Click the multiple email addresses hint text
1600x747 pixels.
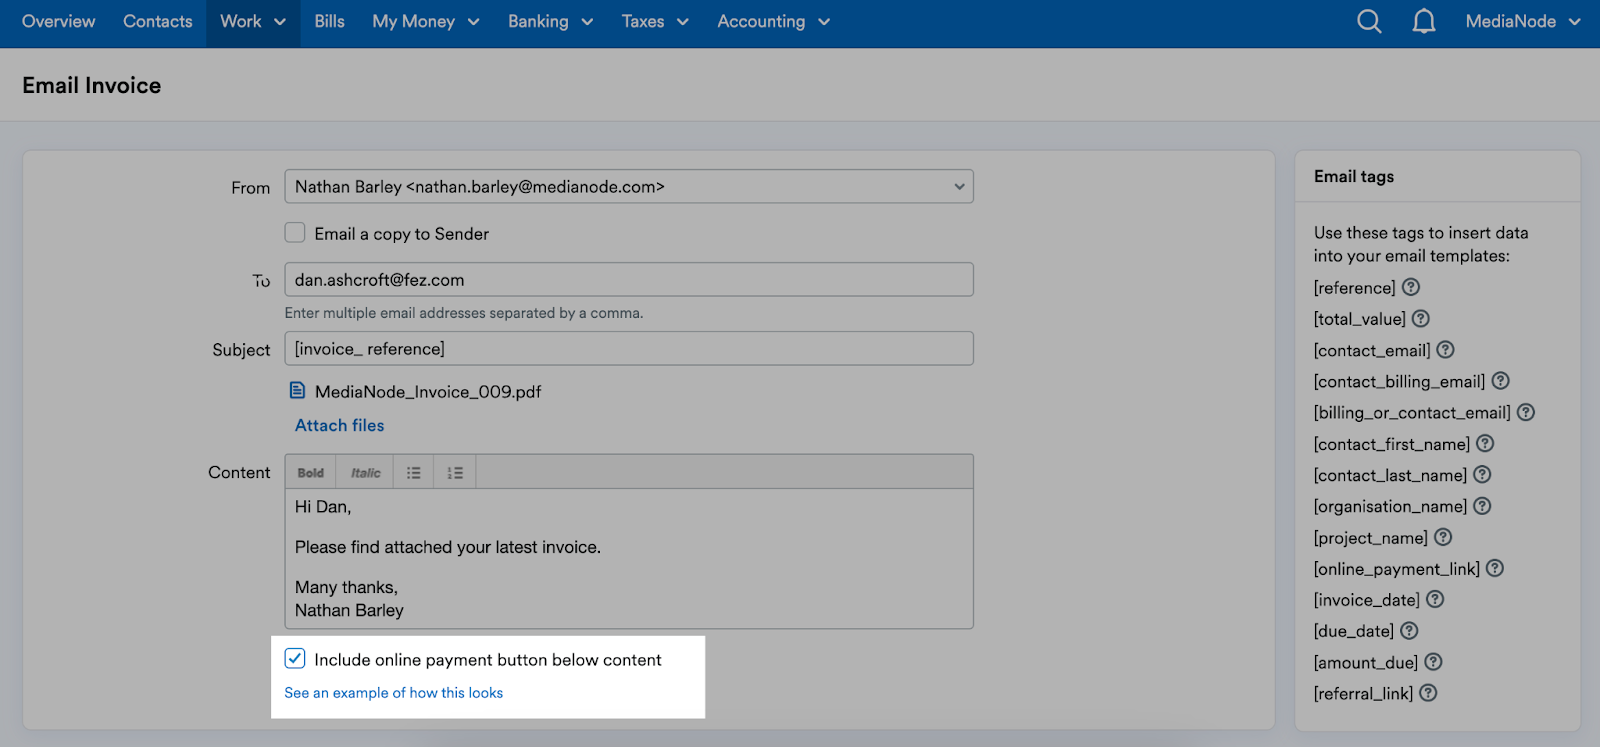[464, 313]
